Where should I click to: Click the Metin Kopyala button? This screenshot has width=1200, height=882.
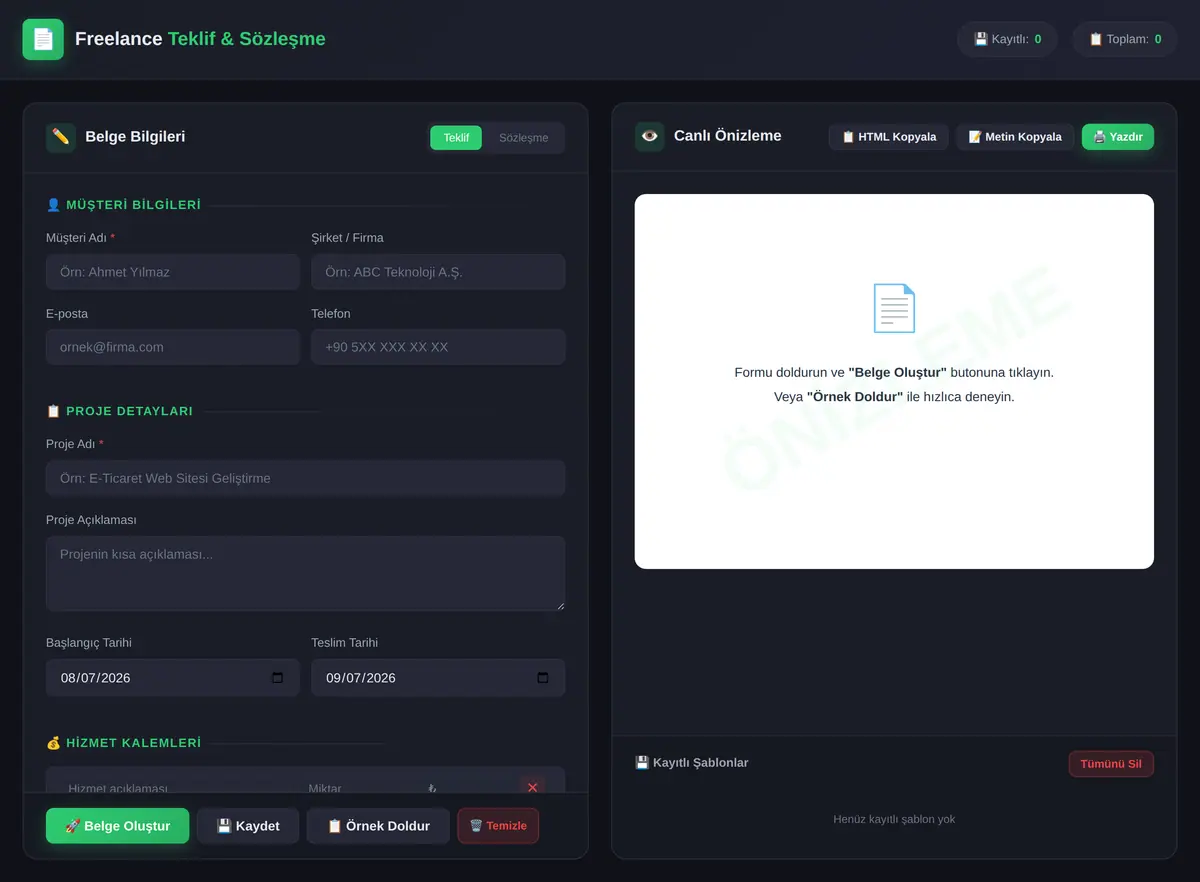click(1015, 137)
